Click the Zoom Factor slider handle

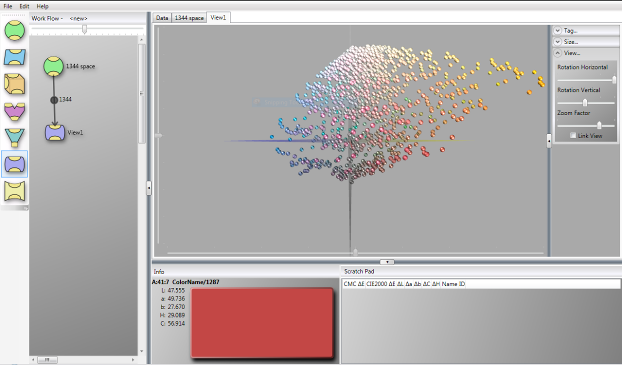tap(599, 126)
